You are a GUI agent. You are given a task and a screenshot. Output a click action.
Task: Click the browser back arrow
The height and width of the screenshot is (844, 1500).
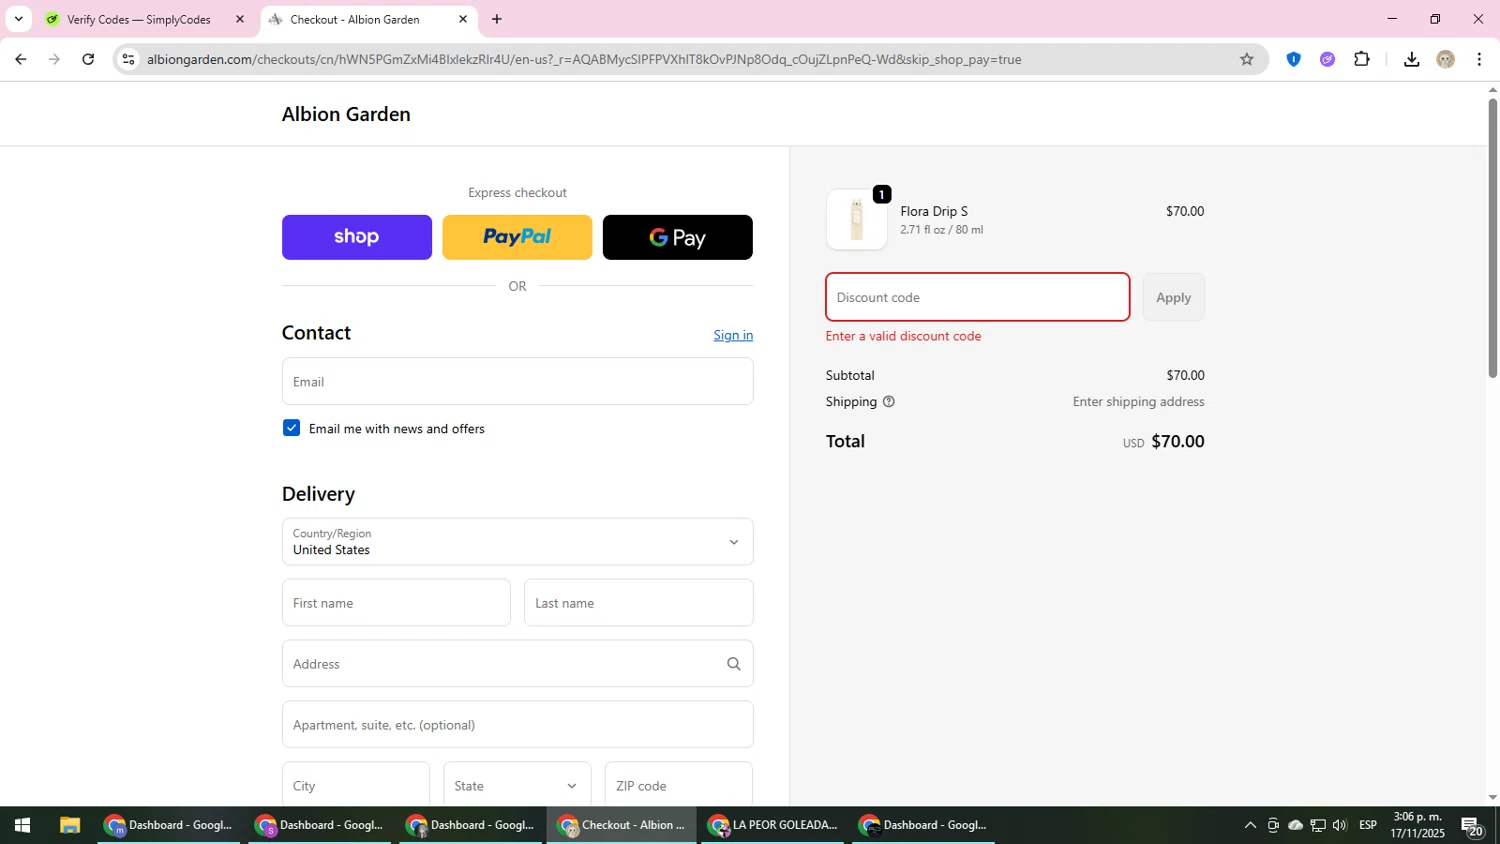(x=20, y=59)
